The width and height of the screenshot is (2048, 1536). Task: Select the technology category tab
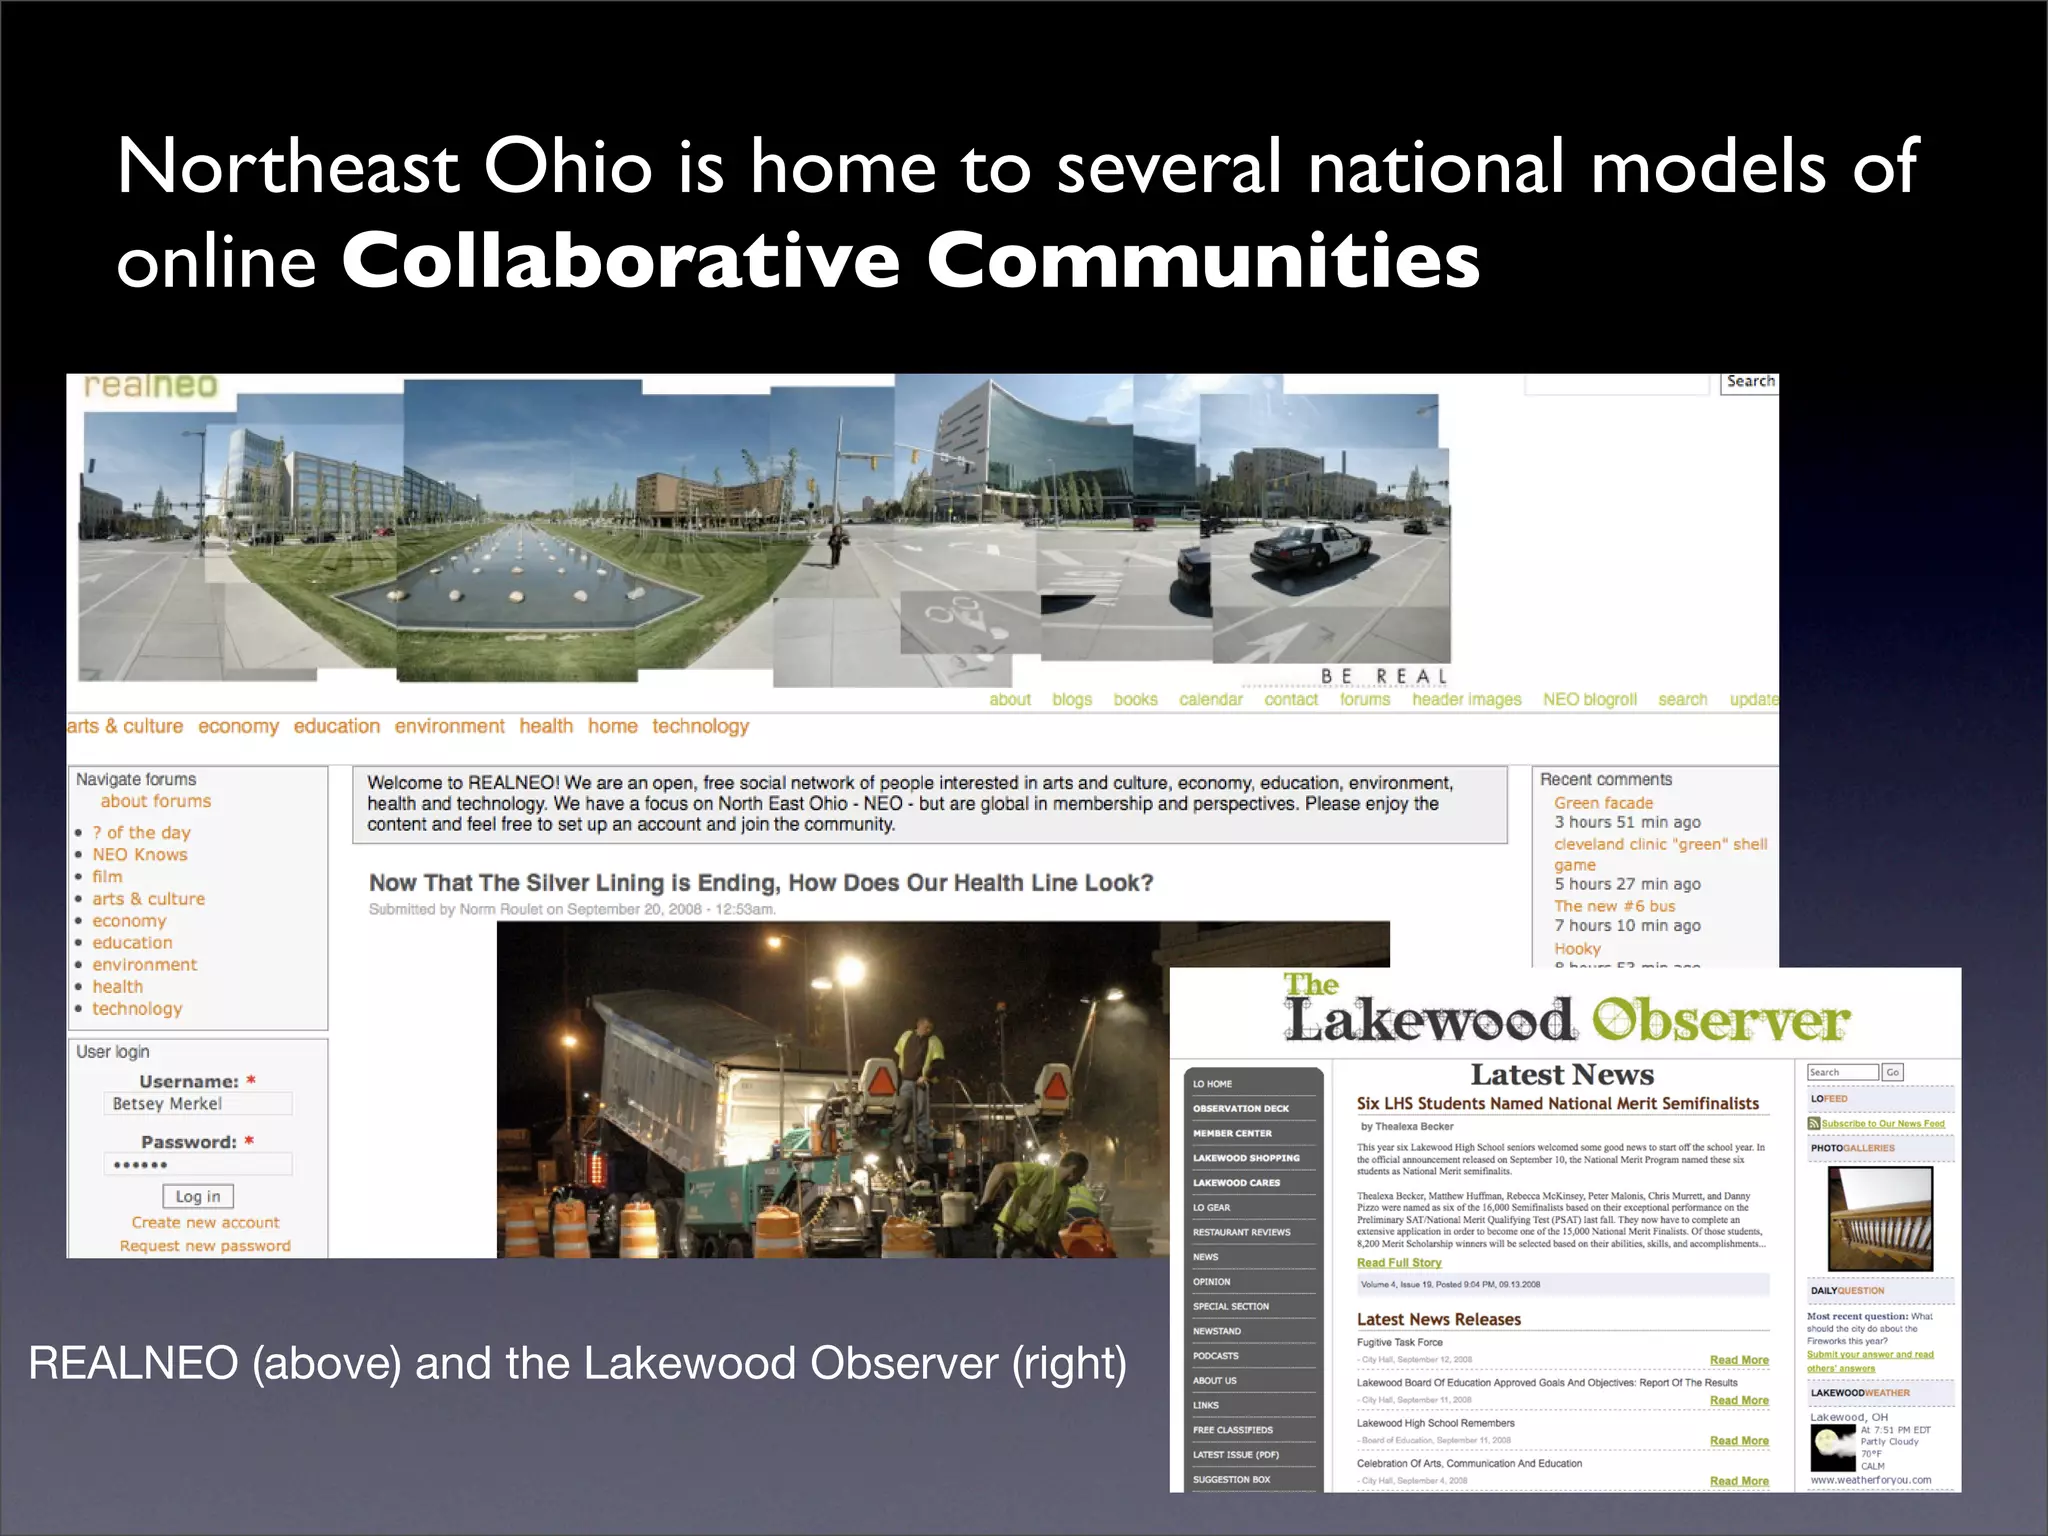[700, 726]
